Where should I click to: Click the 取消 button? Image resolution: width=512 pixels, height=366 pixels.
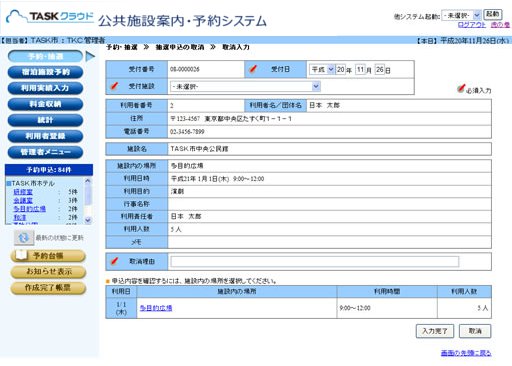(x=475, y=331)
